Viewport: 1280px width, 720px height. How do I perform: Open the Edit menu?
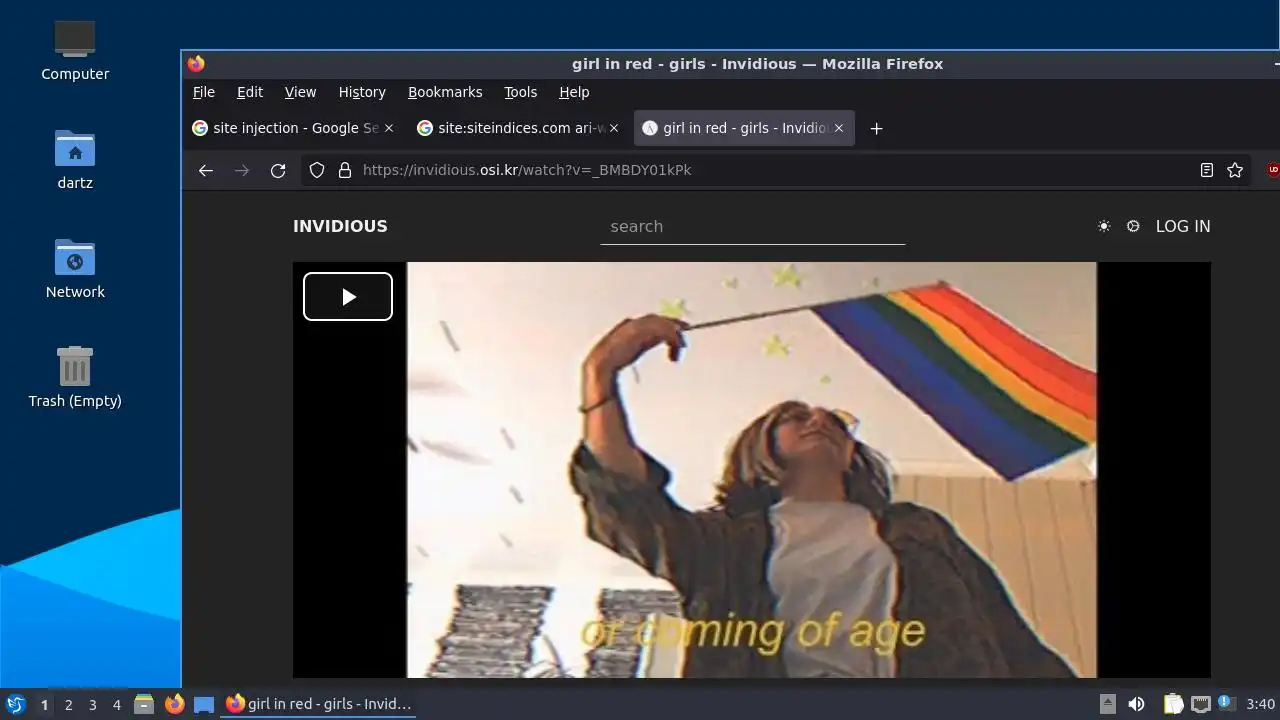250,92
